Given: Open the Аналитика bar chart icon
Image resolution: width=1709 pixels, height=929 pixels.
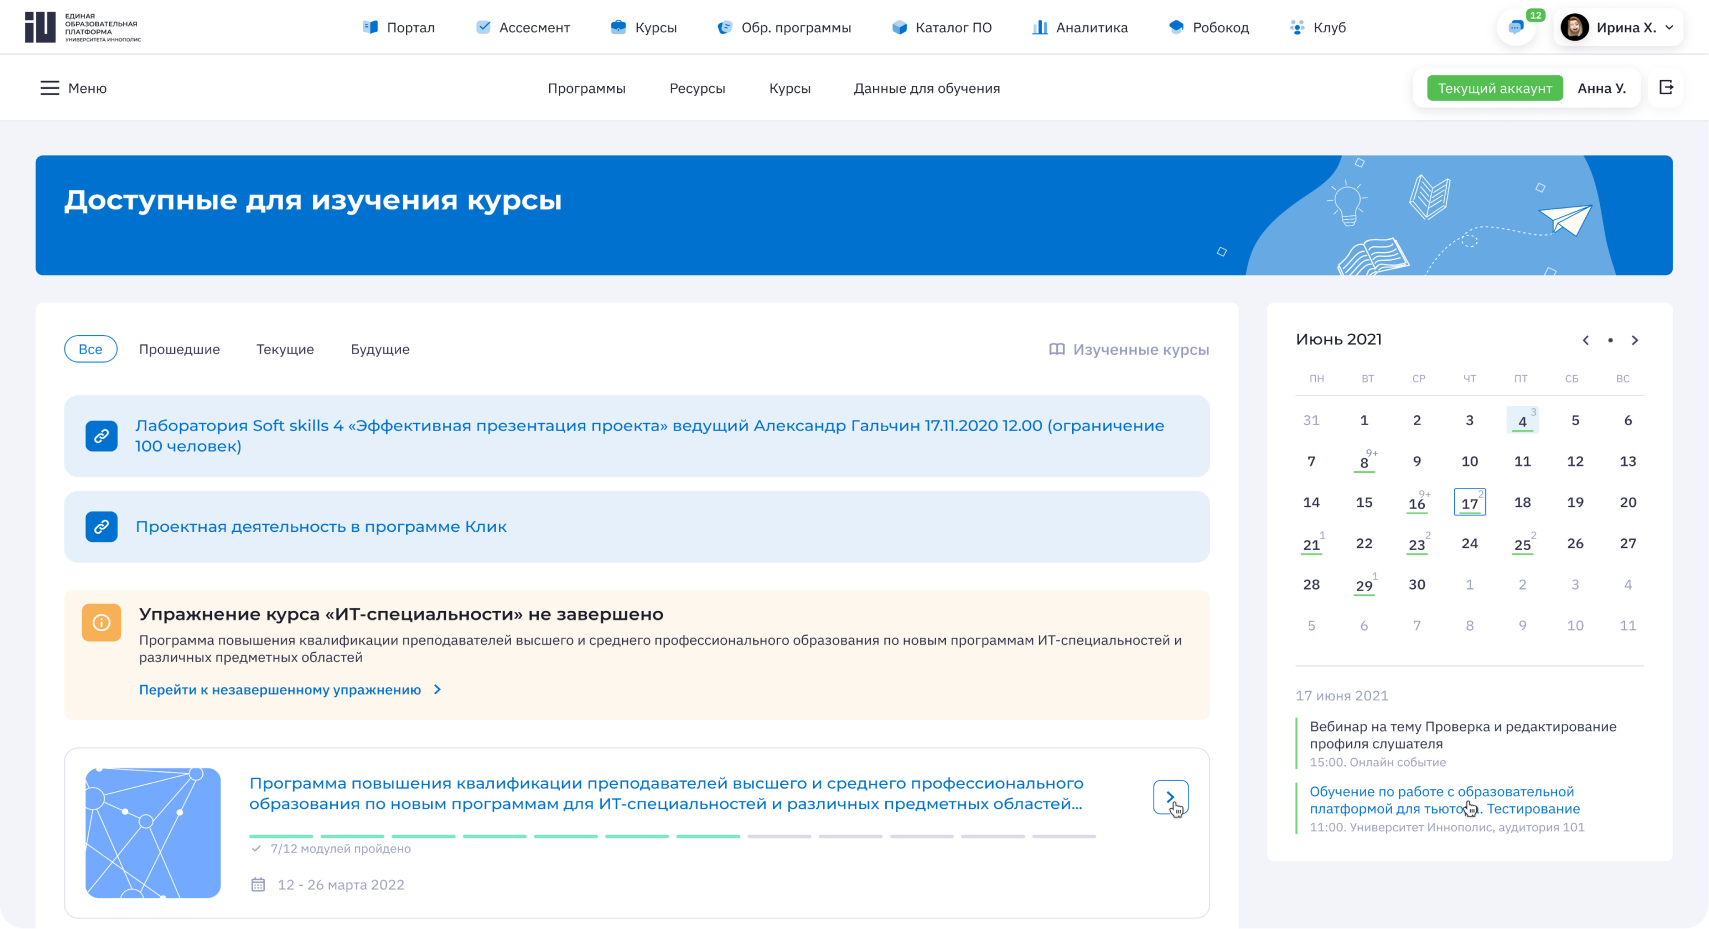Looking at the screenshot, I should (1040, 27).
